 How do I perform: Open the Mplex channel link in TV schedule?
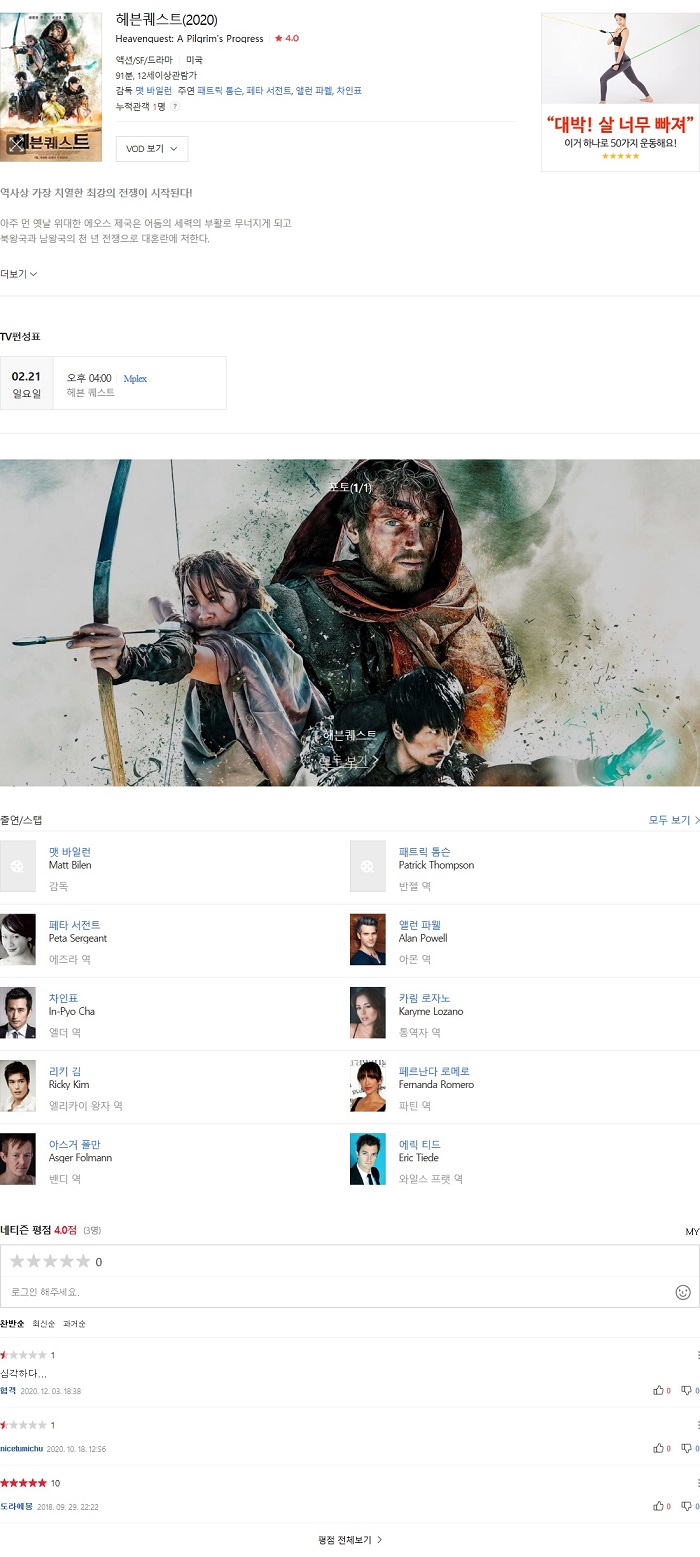(135, 379)
